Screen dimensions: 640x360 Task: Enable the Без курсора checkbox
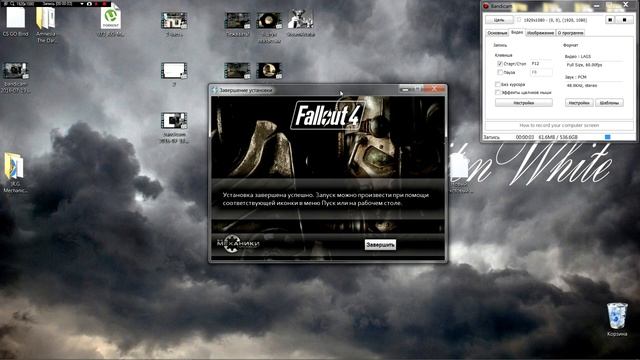497,84
